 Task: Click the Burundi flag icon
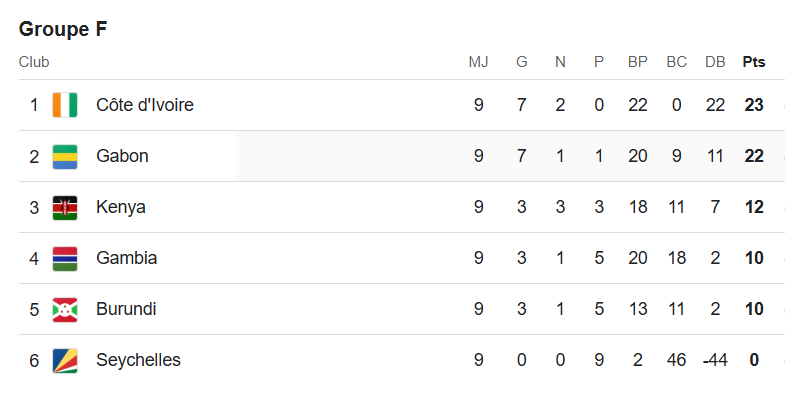pos(65,309)
